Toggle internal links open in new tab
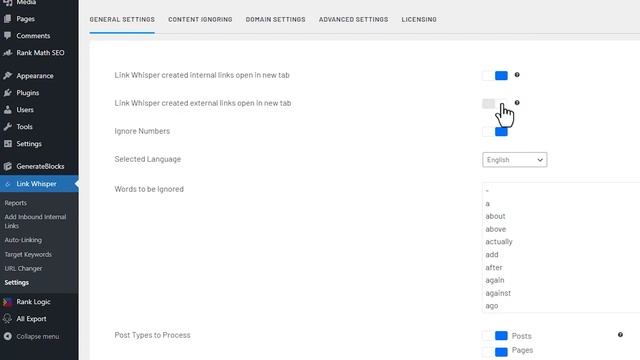The height and width of the screenshot is (360, 640). coord(495,76)
